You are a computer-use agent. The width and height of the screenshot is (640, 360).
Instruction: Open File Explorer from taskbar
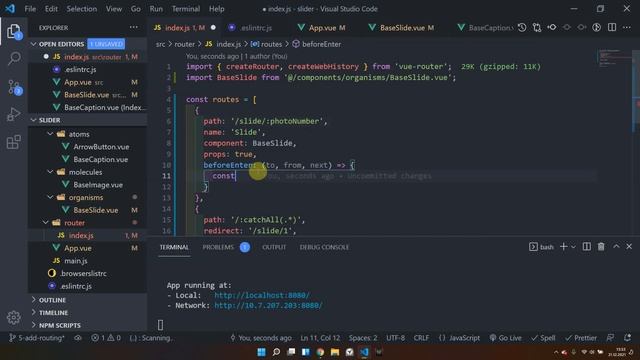[x=335, y=352]
